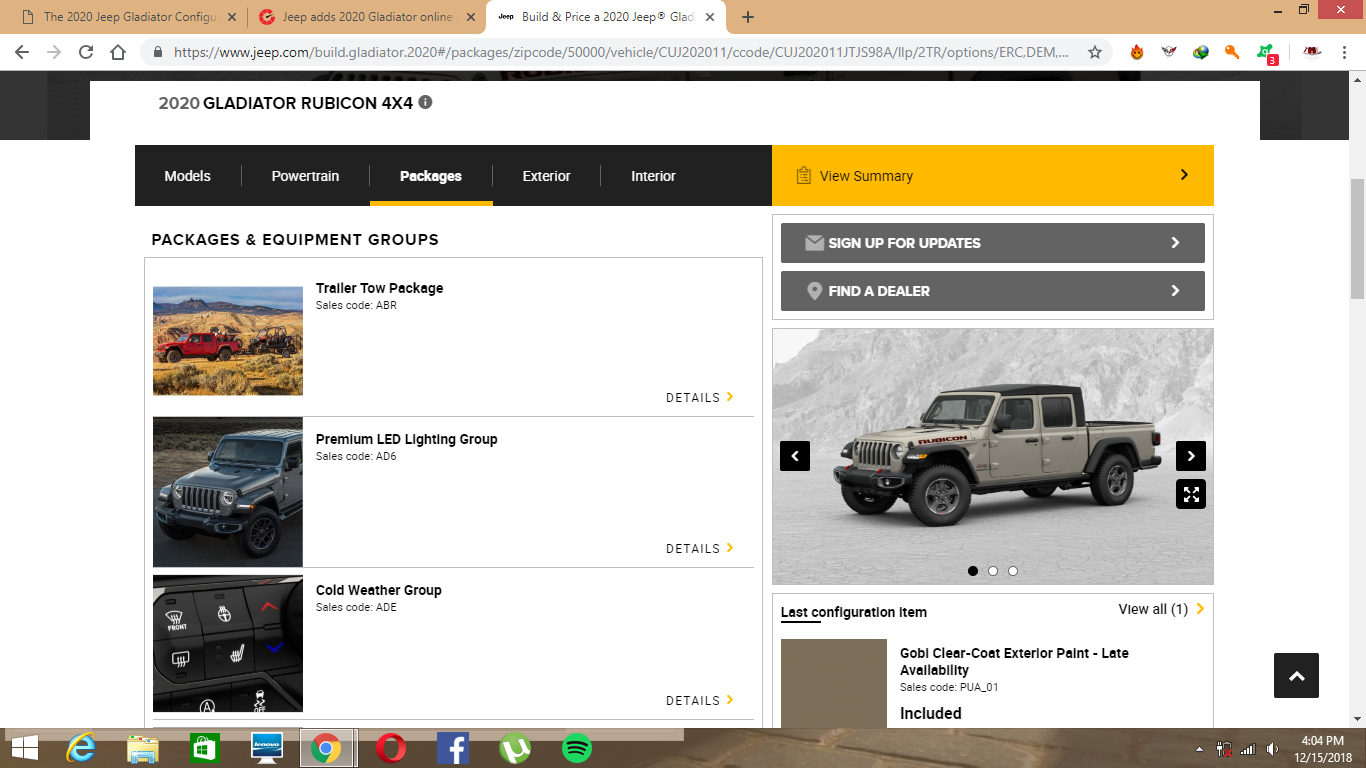Click View all (1) configuration items
Viewport: 1366px width, 768px height.
tap(1161, 609)
